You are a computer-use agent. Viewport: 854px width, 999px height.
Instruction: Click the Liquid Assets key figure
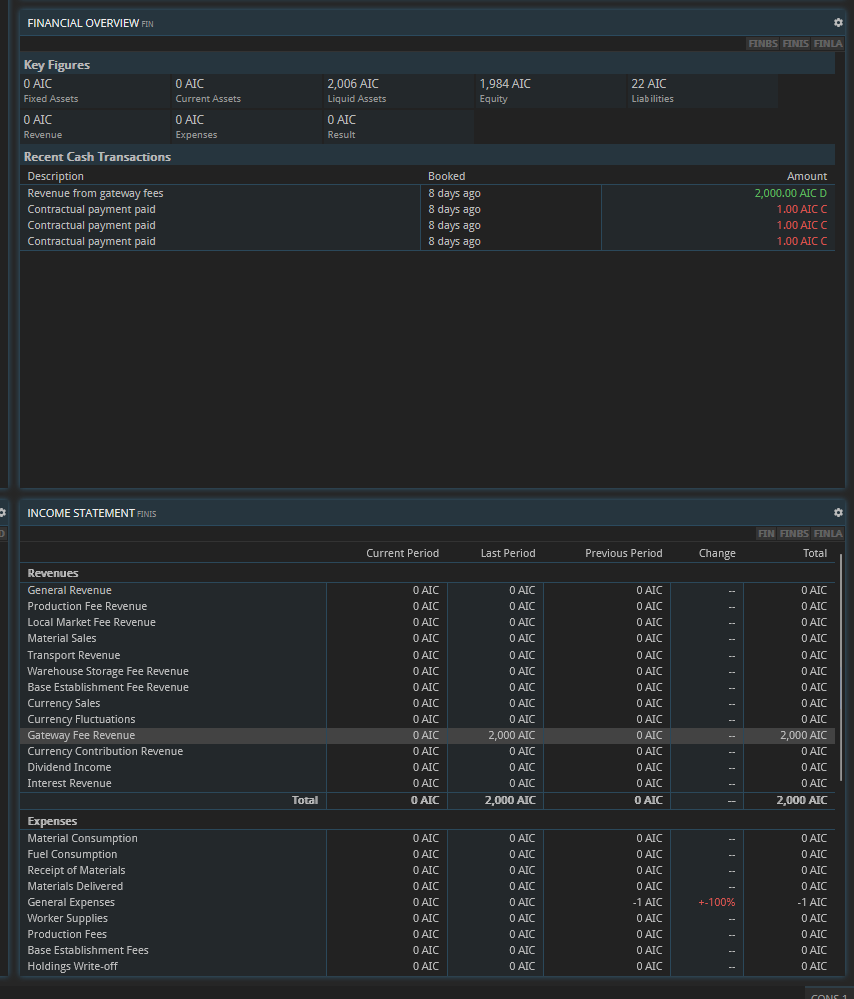[356, 90]
